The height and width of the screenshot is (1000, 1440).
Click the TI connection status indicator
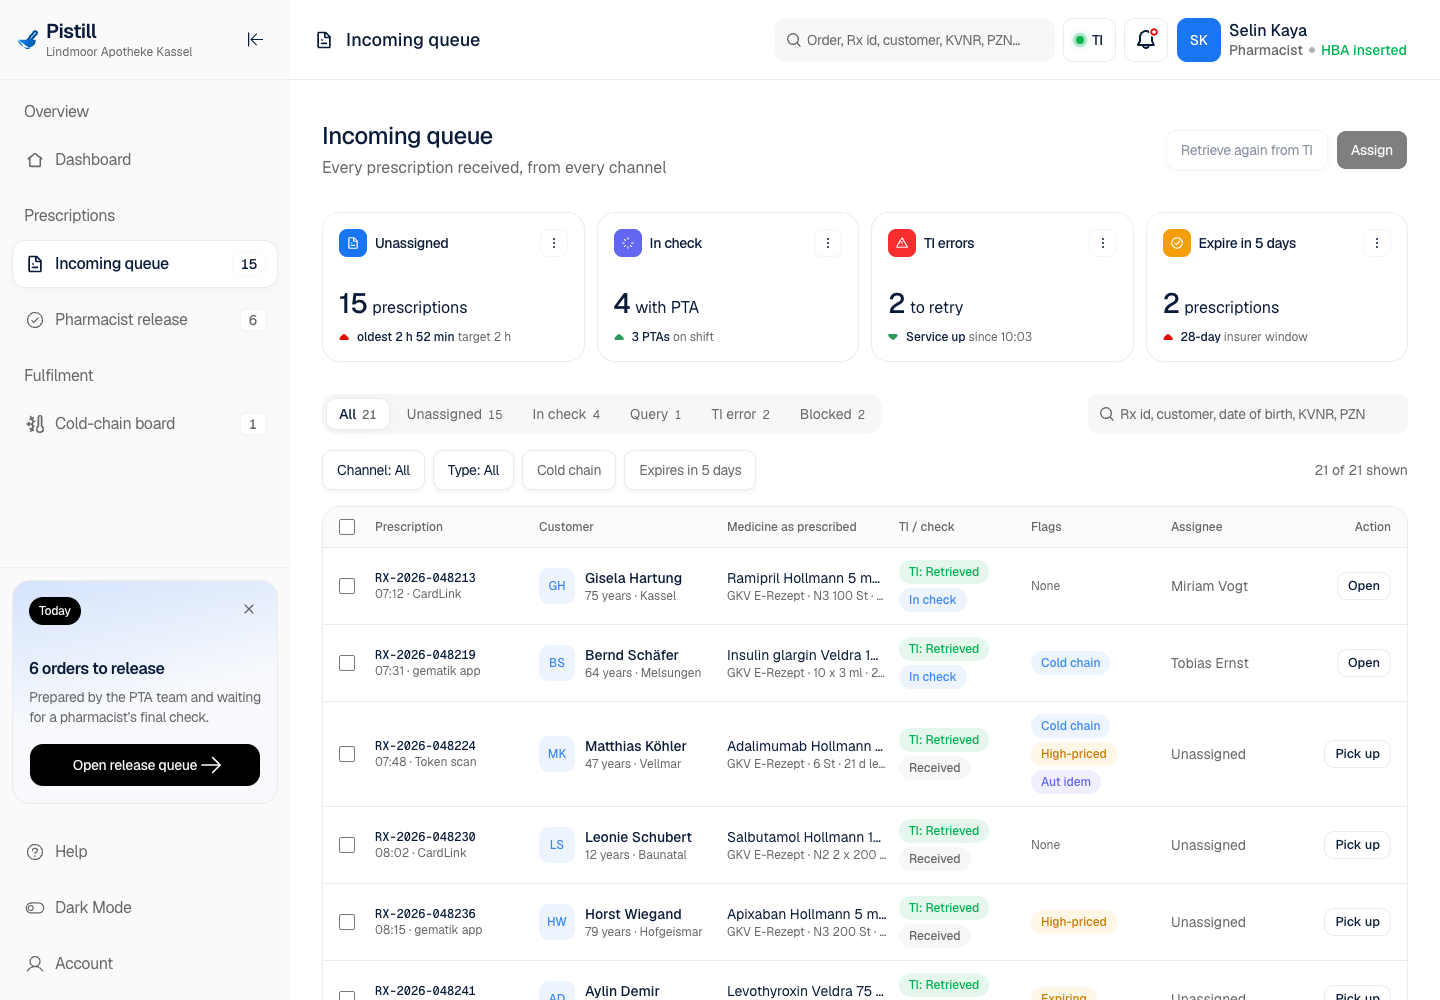click(1089, 40)
